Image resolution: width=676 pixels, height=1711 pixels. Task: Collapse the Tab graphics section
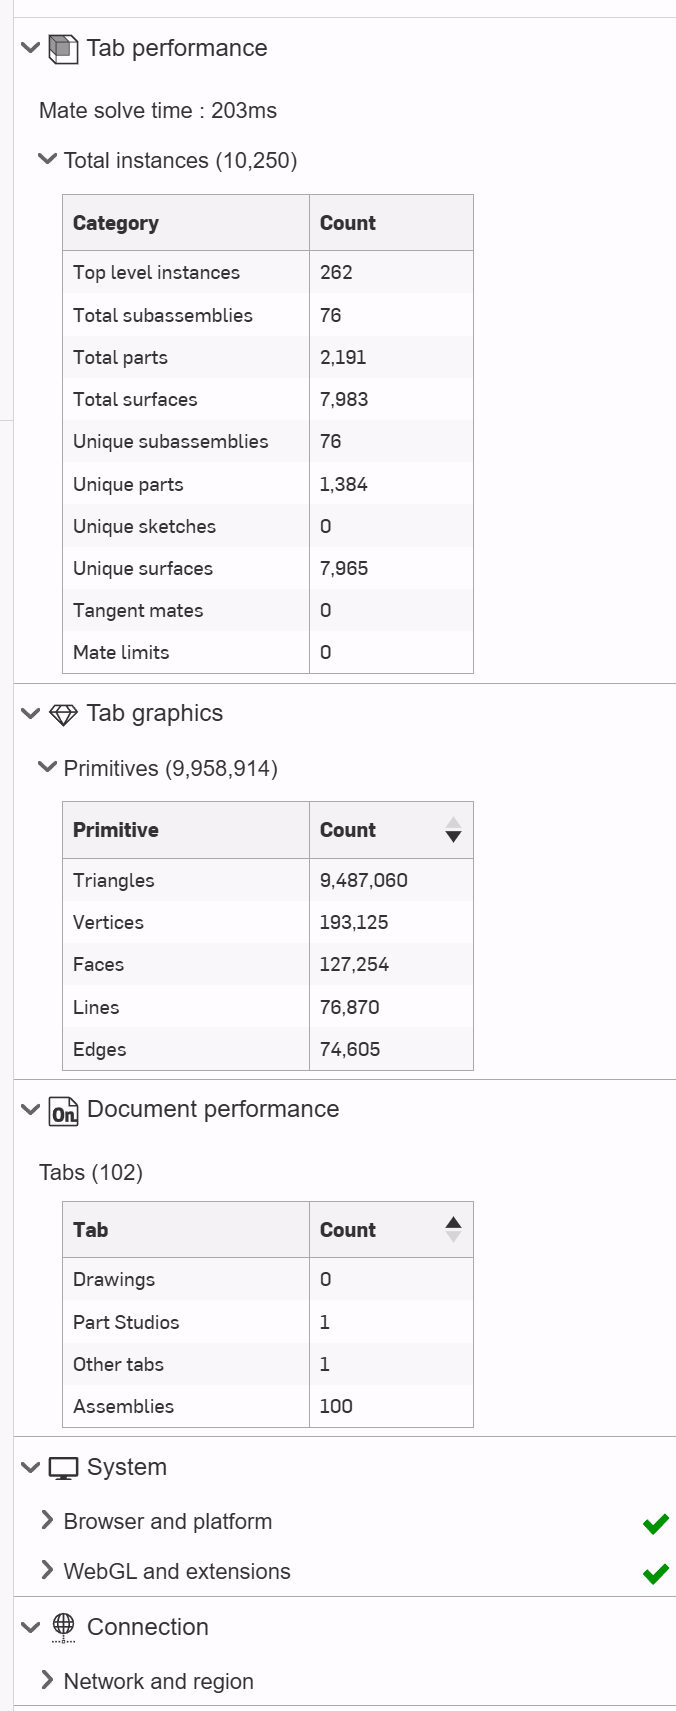pos(30,713)
